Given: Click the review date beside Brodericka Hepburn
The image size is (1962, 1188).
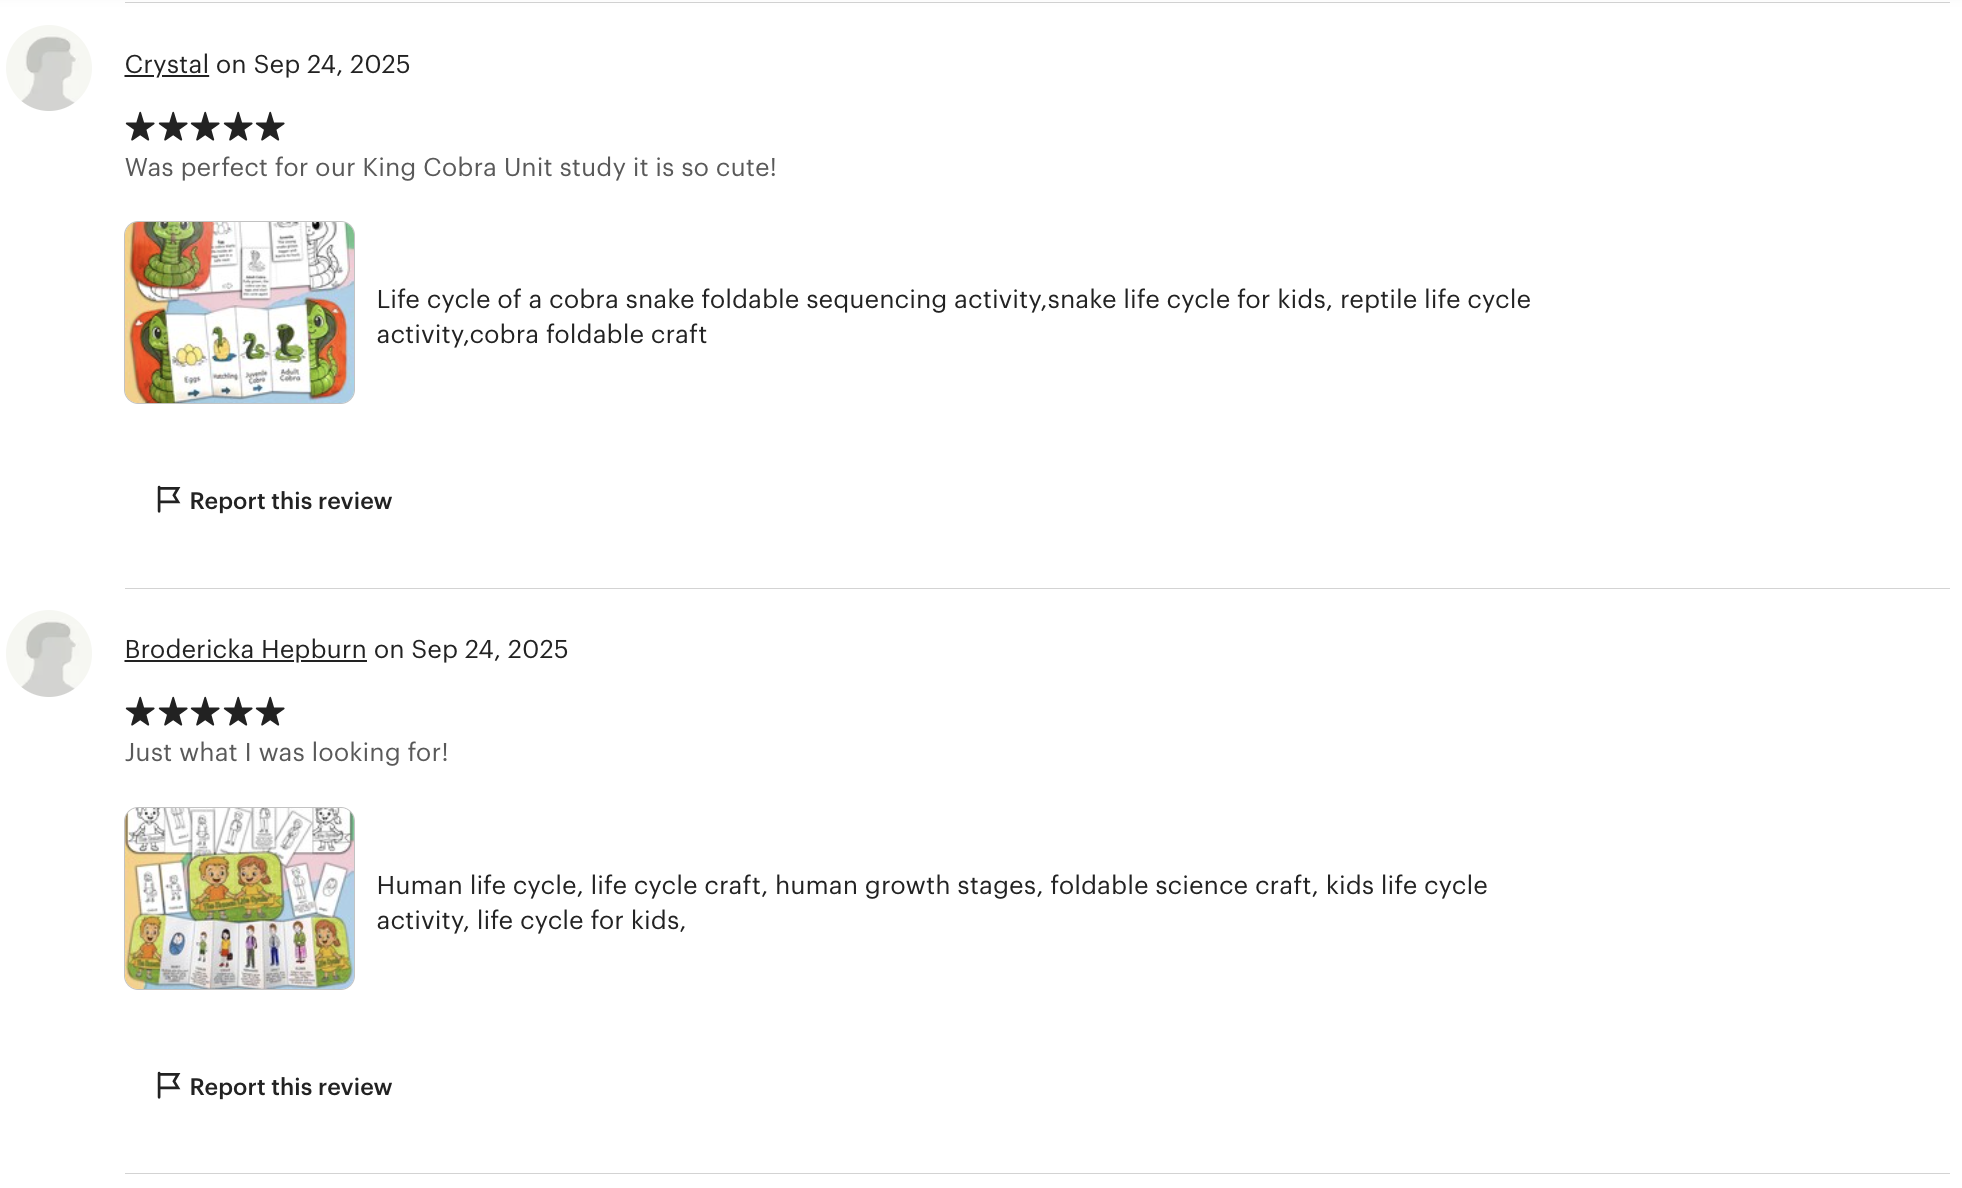Looking at the screenshot, I should pyautogui.click(x=489, y=649).
